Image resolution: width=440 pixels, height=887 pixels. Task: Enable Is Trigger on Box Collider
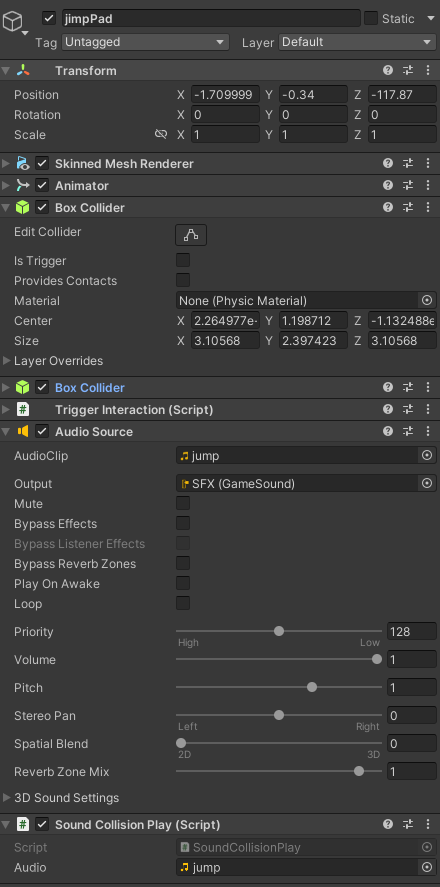click(183, 260)
